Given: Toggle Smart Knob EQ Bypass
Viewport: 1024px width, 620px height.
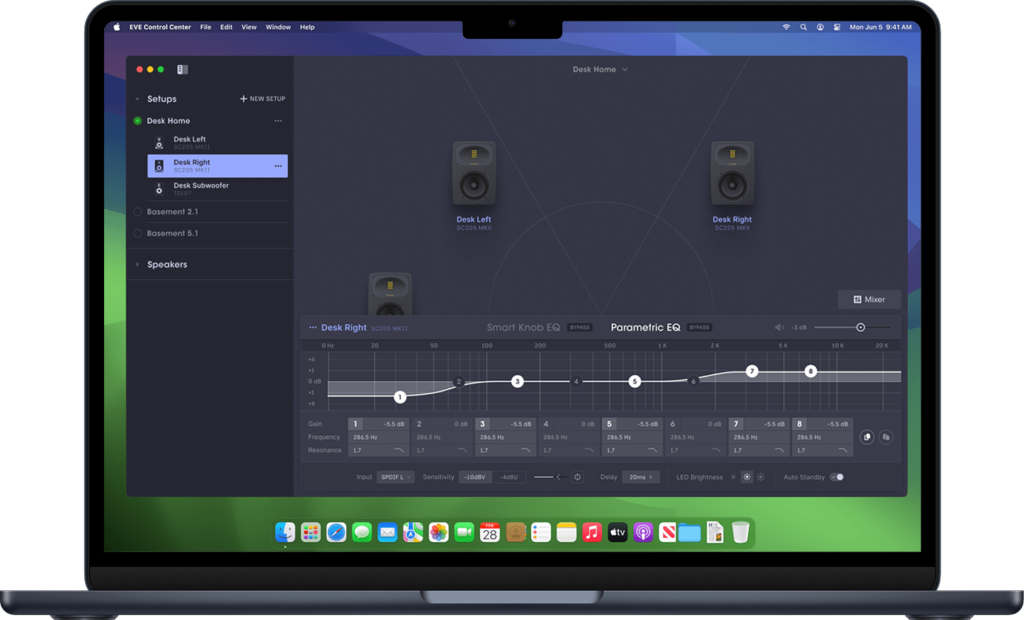Looking at the screenshot, I should (579, 327).
